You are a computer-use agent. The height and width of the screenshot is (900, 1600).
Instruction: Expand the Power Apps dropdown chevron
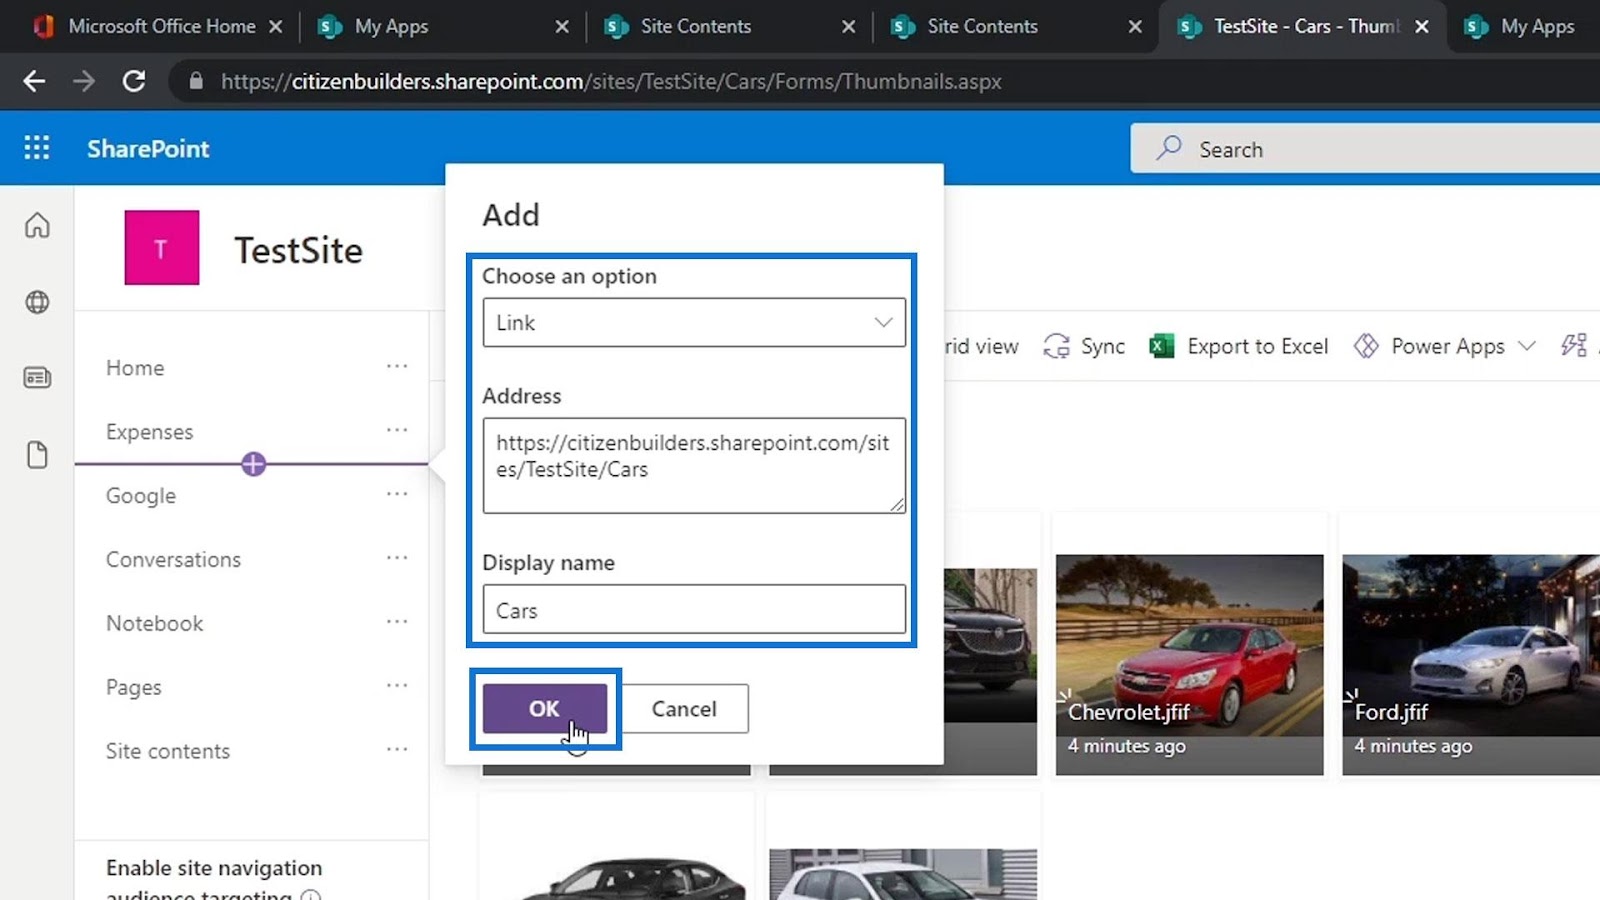[1526, 346]
